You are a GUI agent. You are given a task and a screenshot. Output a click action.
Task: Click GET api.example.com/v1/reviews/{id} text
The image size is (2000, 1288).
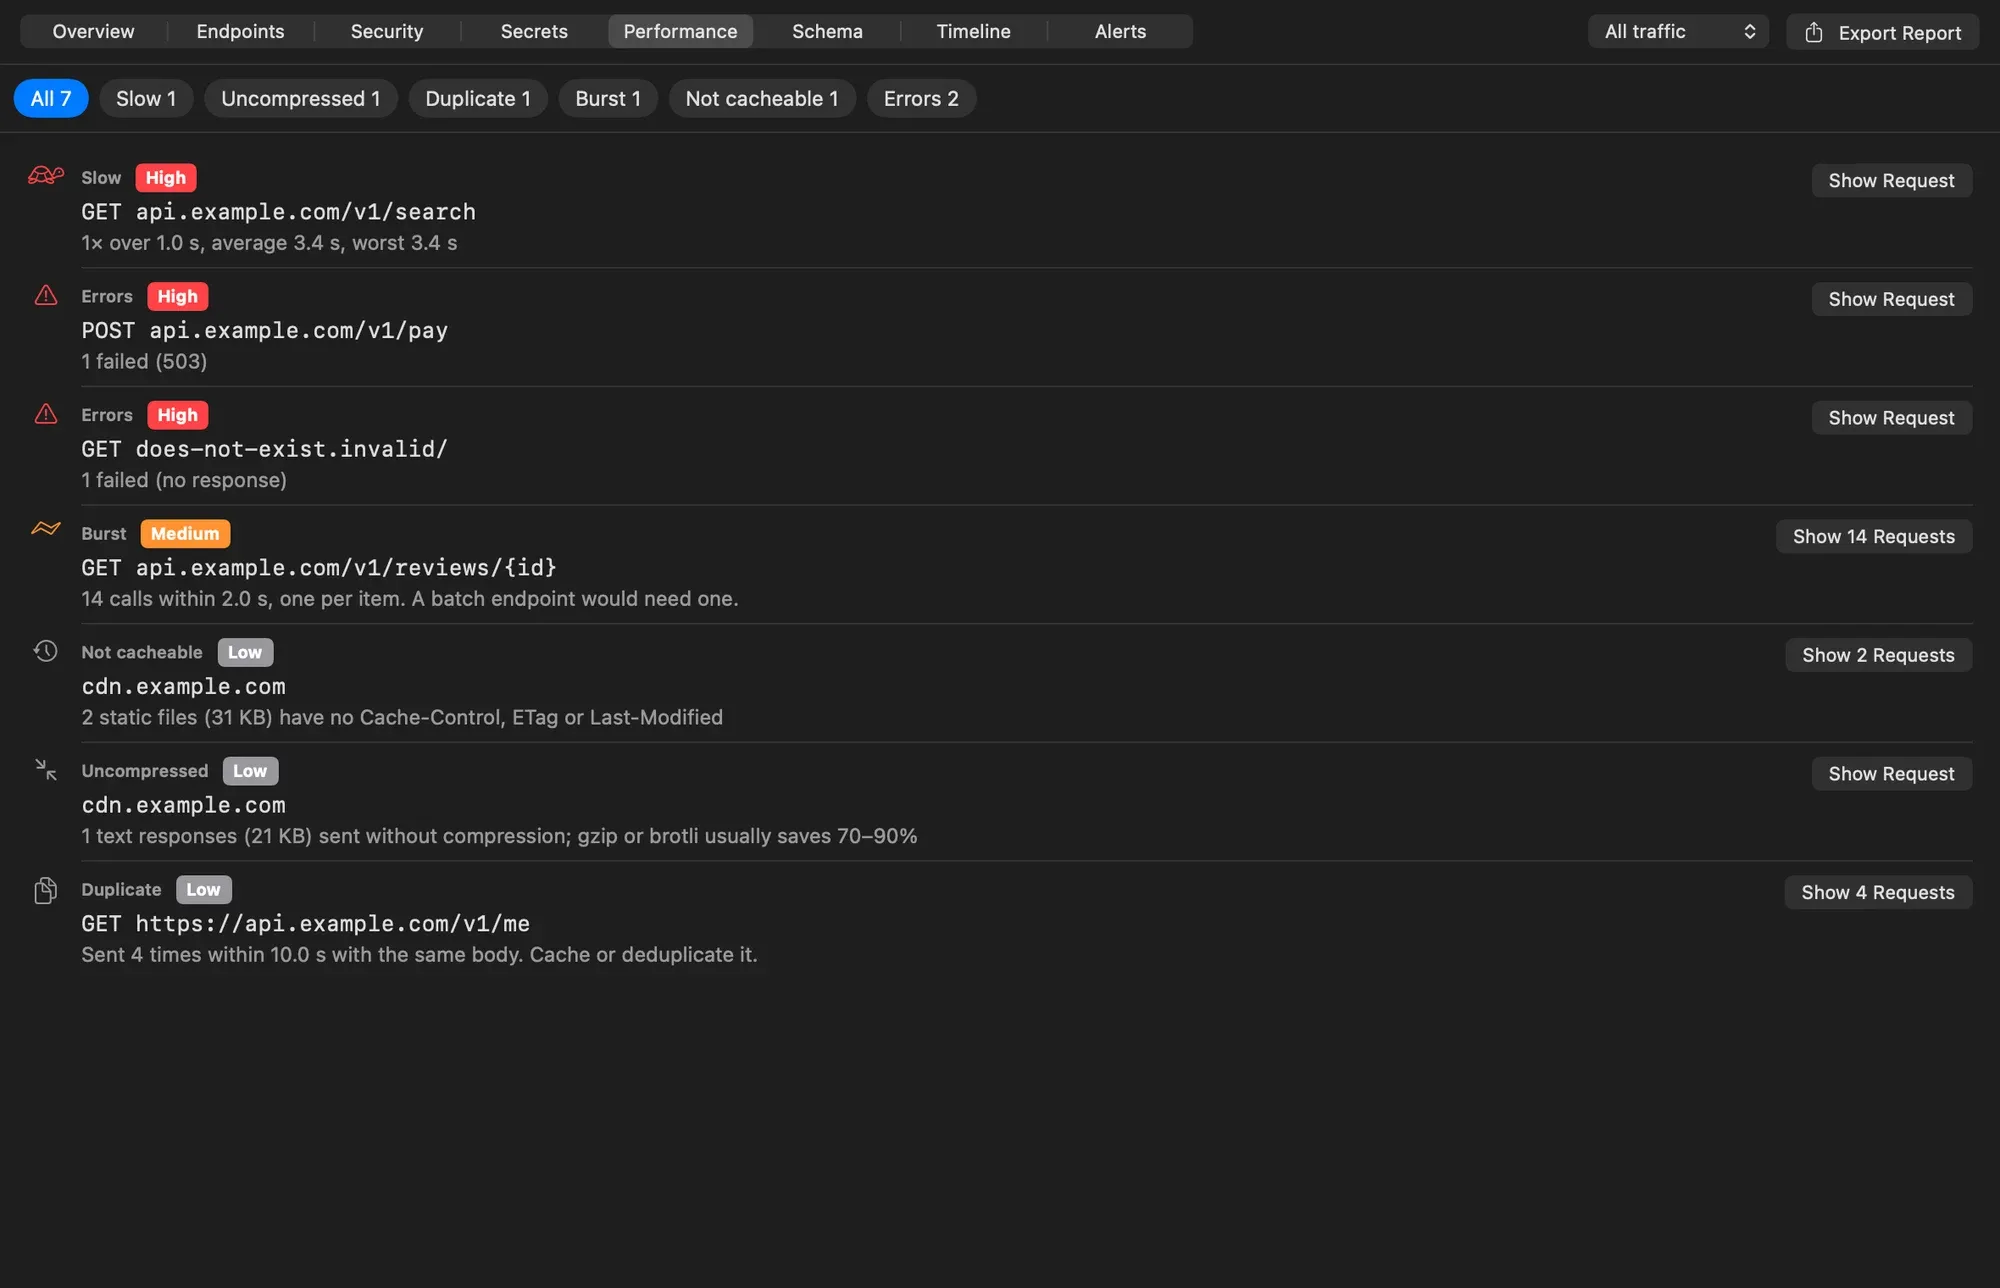point(319,568)
